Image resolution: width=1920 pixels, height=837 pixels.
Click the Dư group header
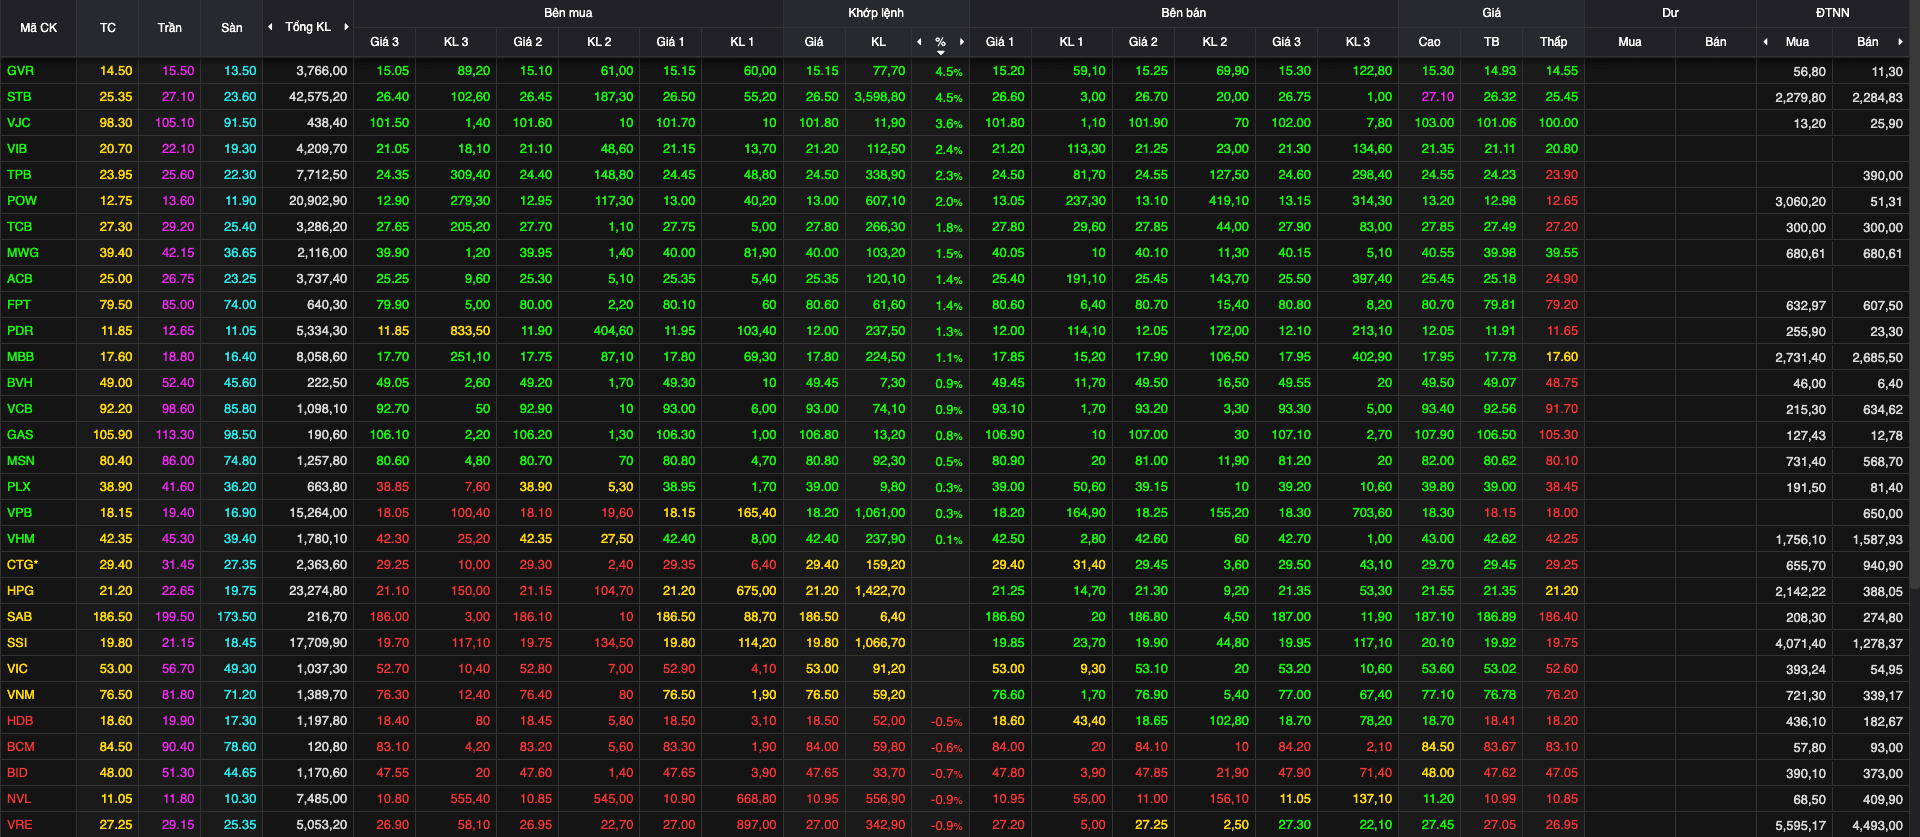(x=1671, y=13)
